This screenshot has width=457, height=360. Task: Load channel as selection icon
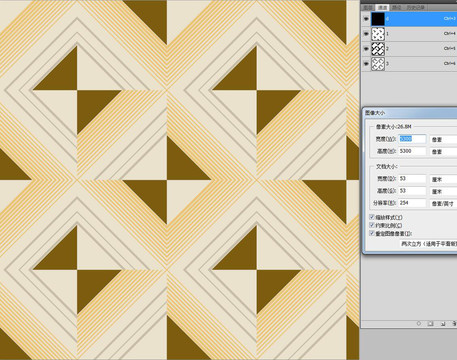pyautogui.click(x=419, y=323)
